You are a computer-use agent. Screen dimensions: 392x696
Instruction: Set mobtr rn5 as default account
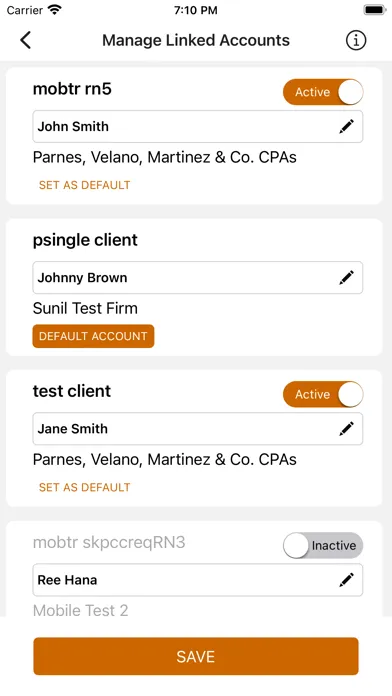point(84,185)
